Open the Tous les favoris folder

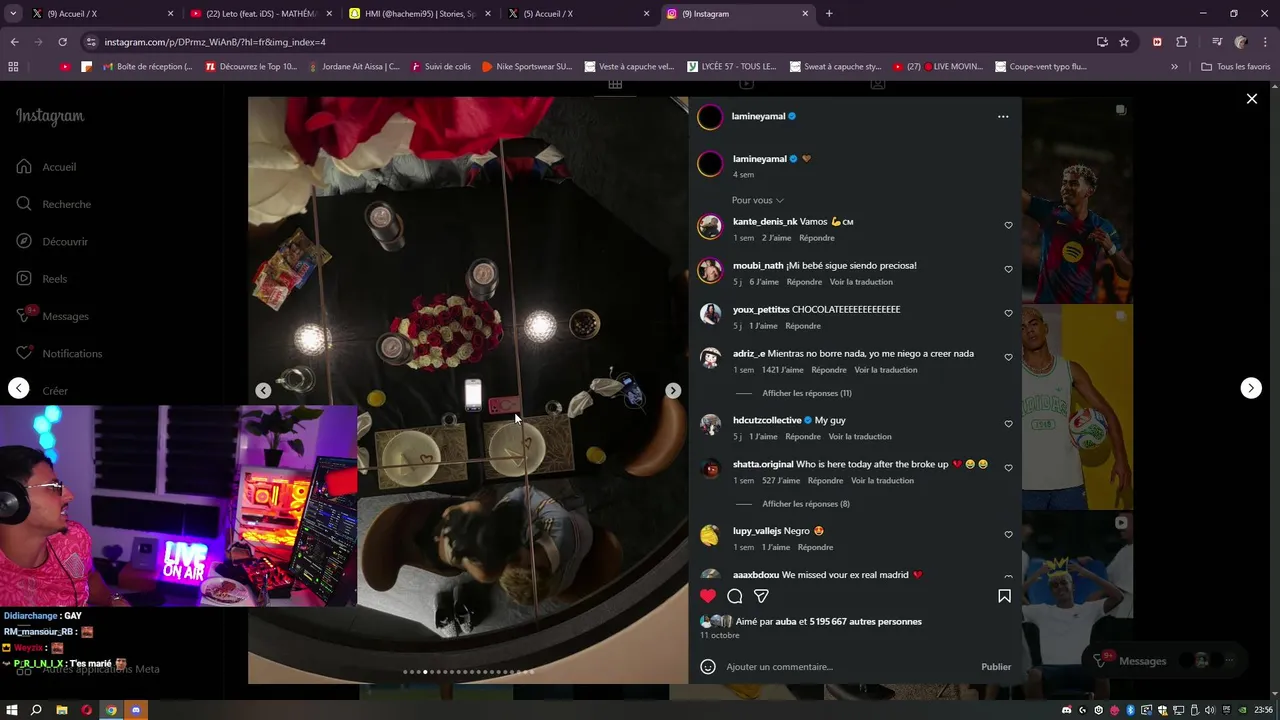pos(1235,67)
